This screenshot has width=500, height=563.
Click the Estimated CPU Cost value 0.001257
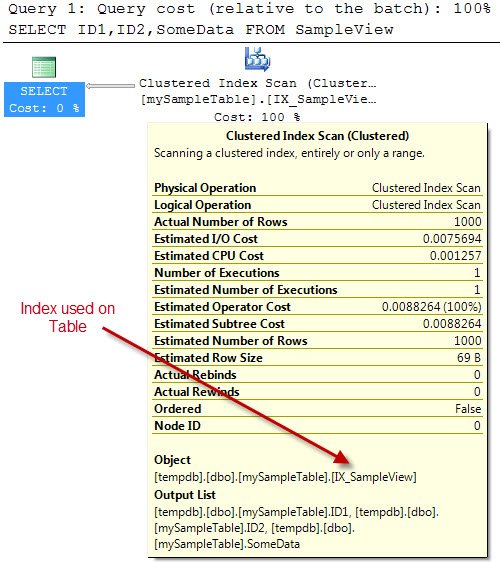click(455, 256)
